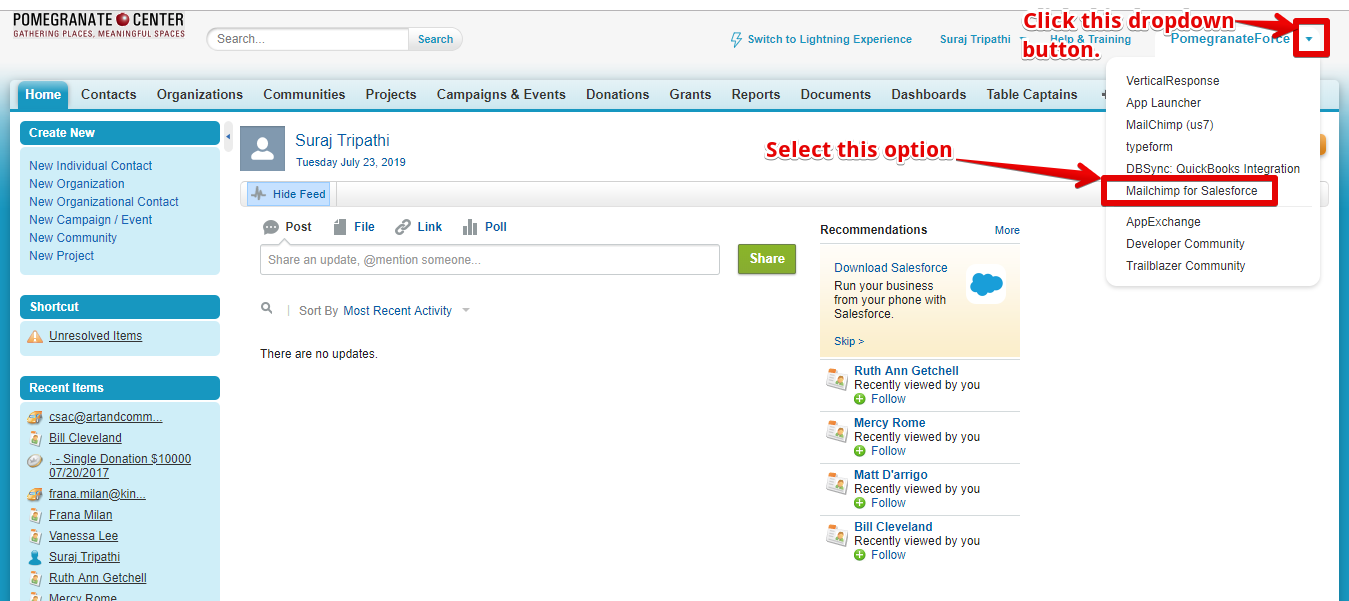Open the Donations tab
The image size is (1349, 601).
618,94
